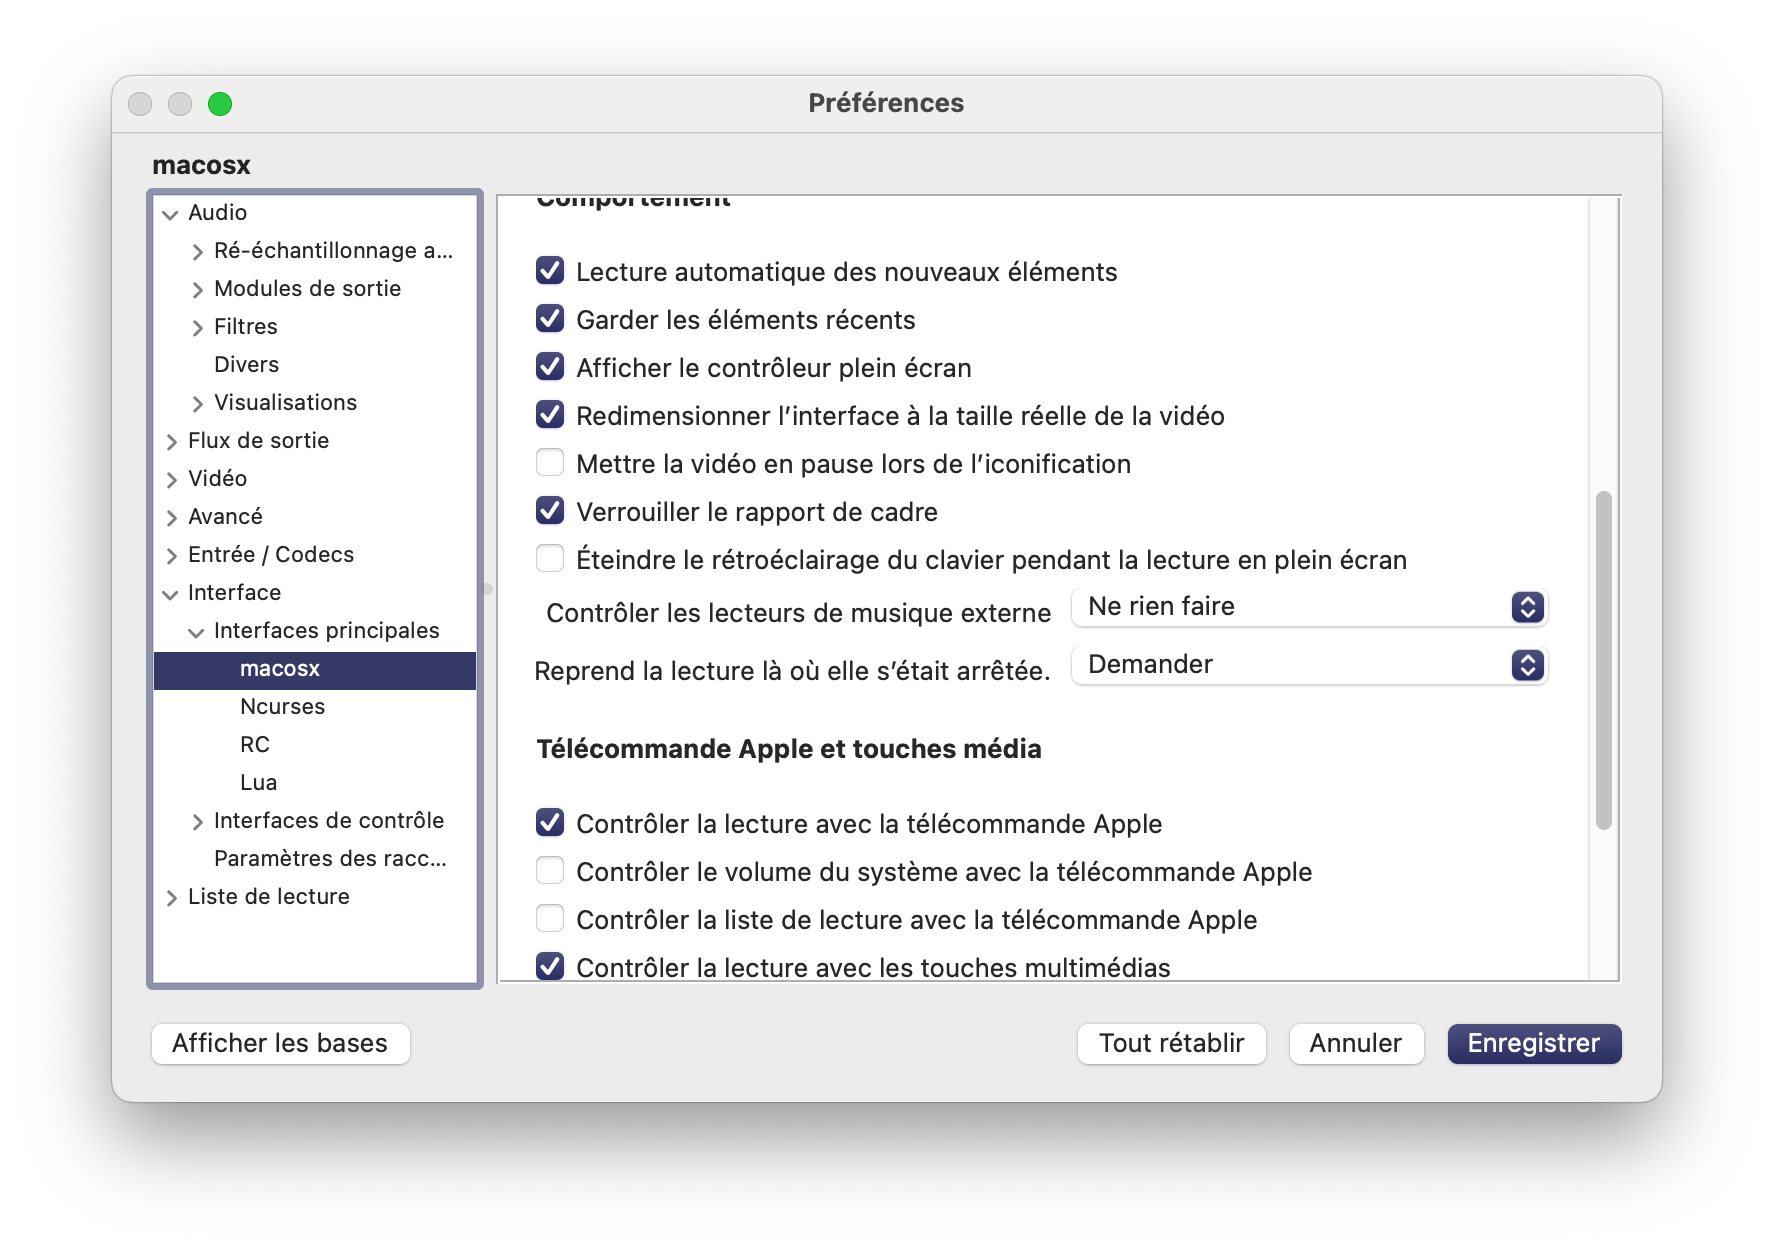Collapse the Interfaces principales node
Viewport: 1774px width, 1250px height.
(x=197, y=632)
